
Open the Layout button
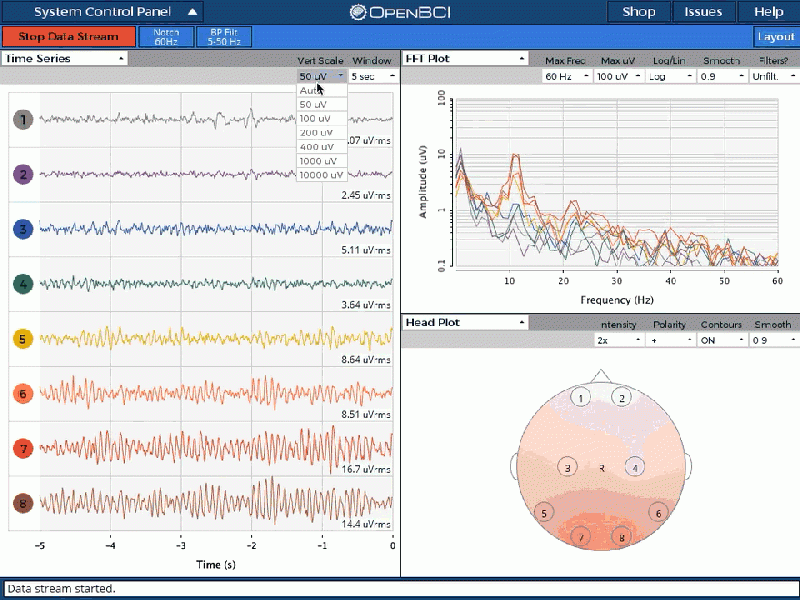(776, 37)
